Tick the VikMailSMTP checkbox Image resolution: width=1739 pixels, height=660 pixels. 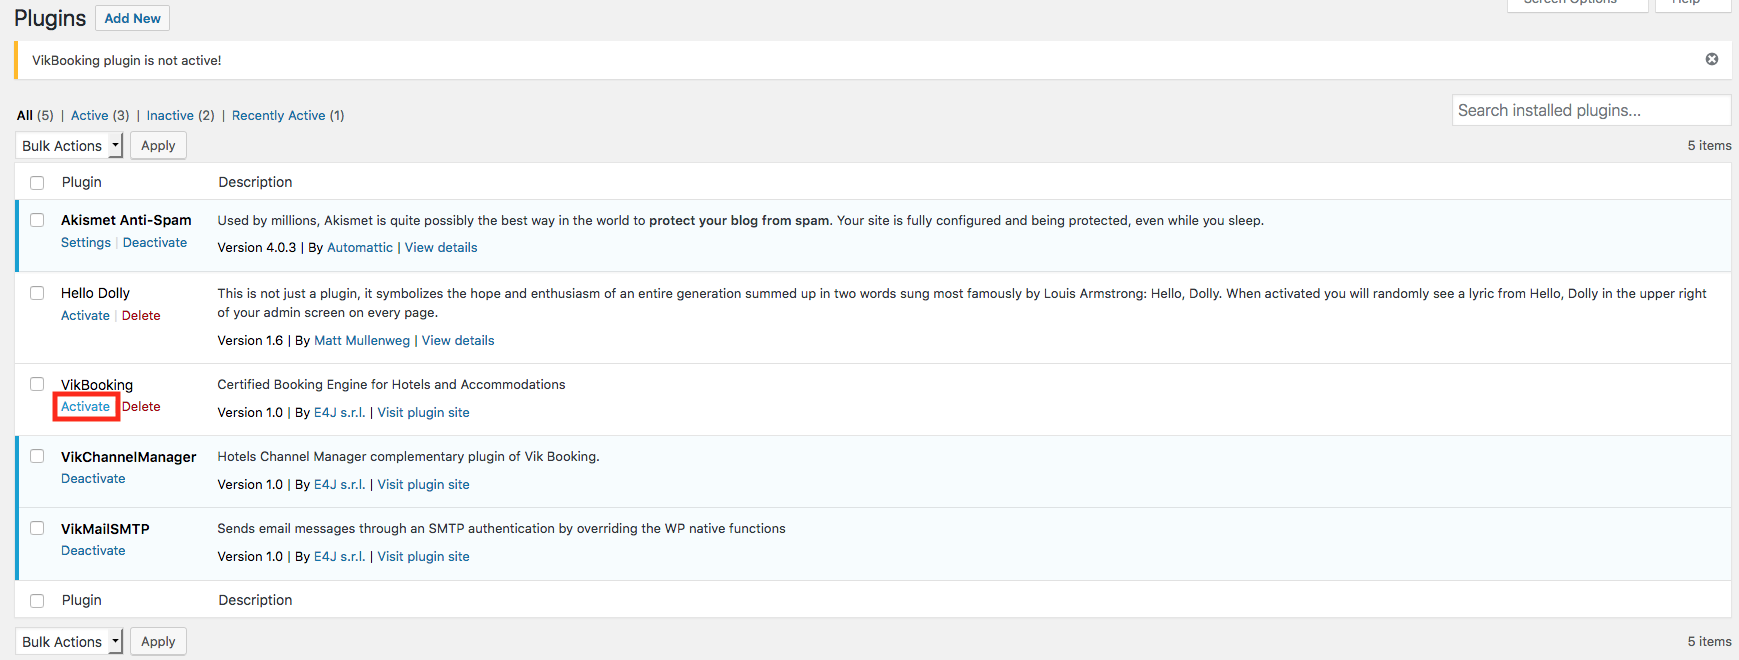(37, 528)
